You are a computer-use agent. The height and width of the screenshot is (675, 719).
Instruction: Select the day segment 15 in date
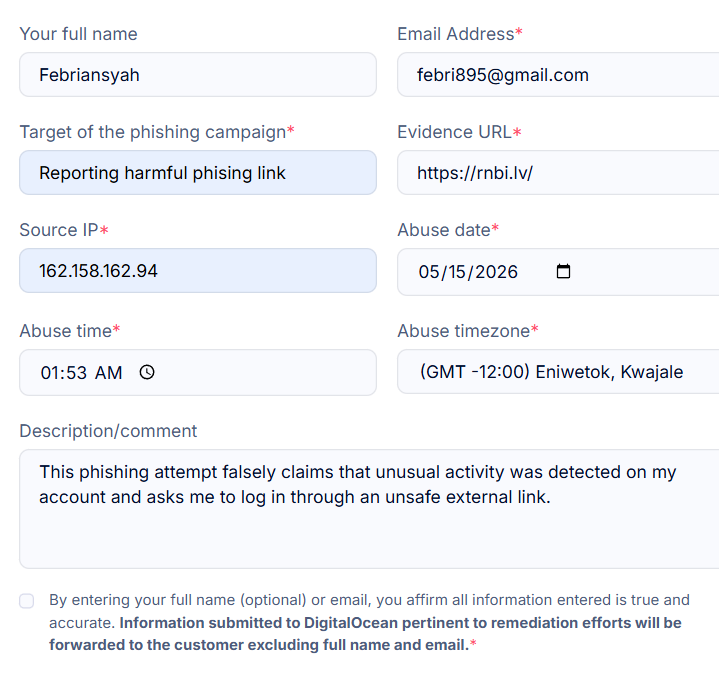tap(457, 272)
